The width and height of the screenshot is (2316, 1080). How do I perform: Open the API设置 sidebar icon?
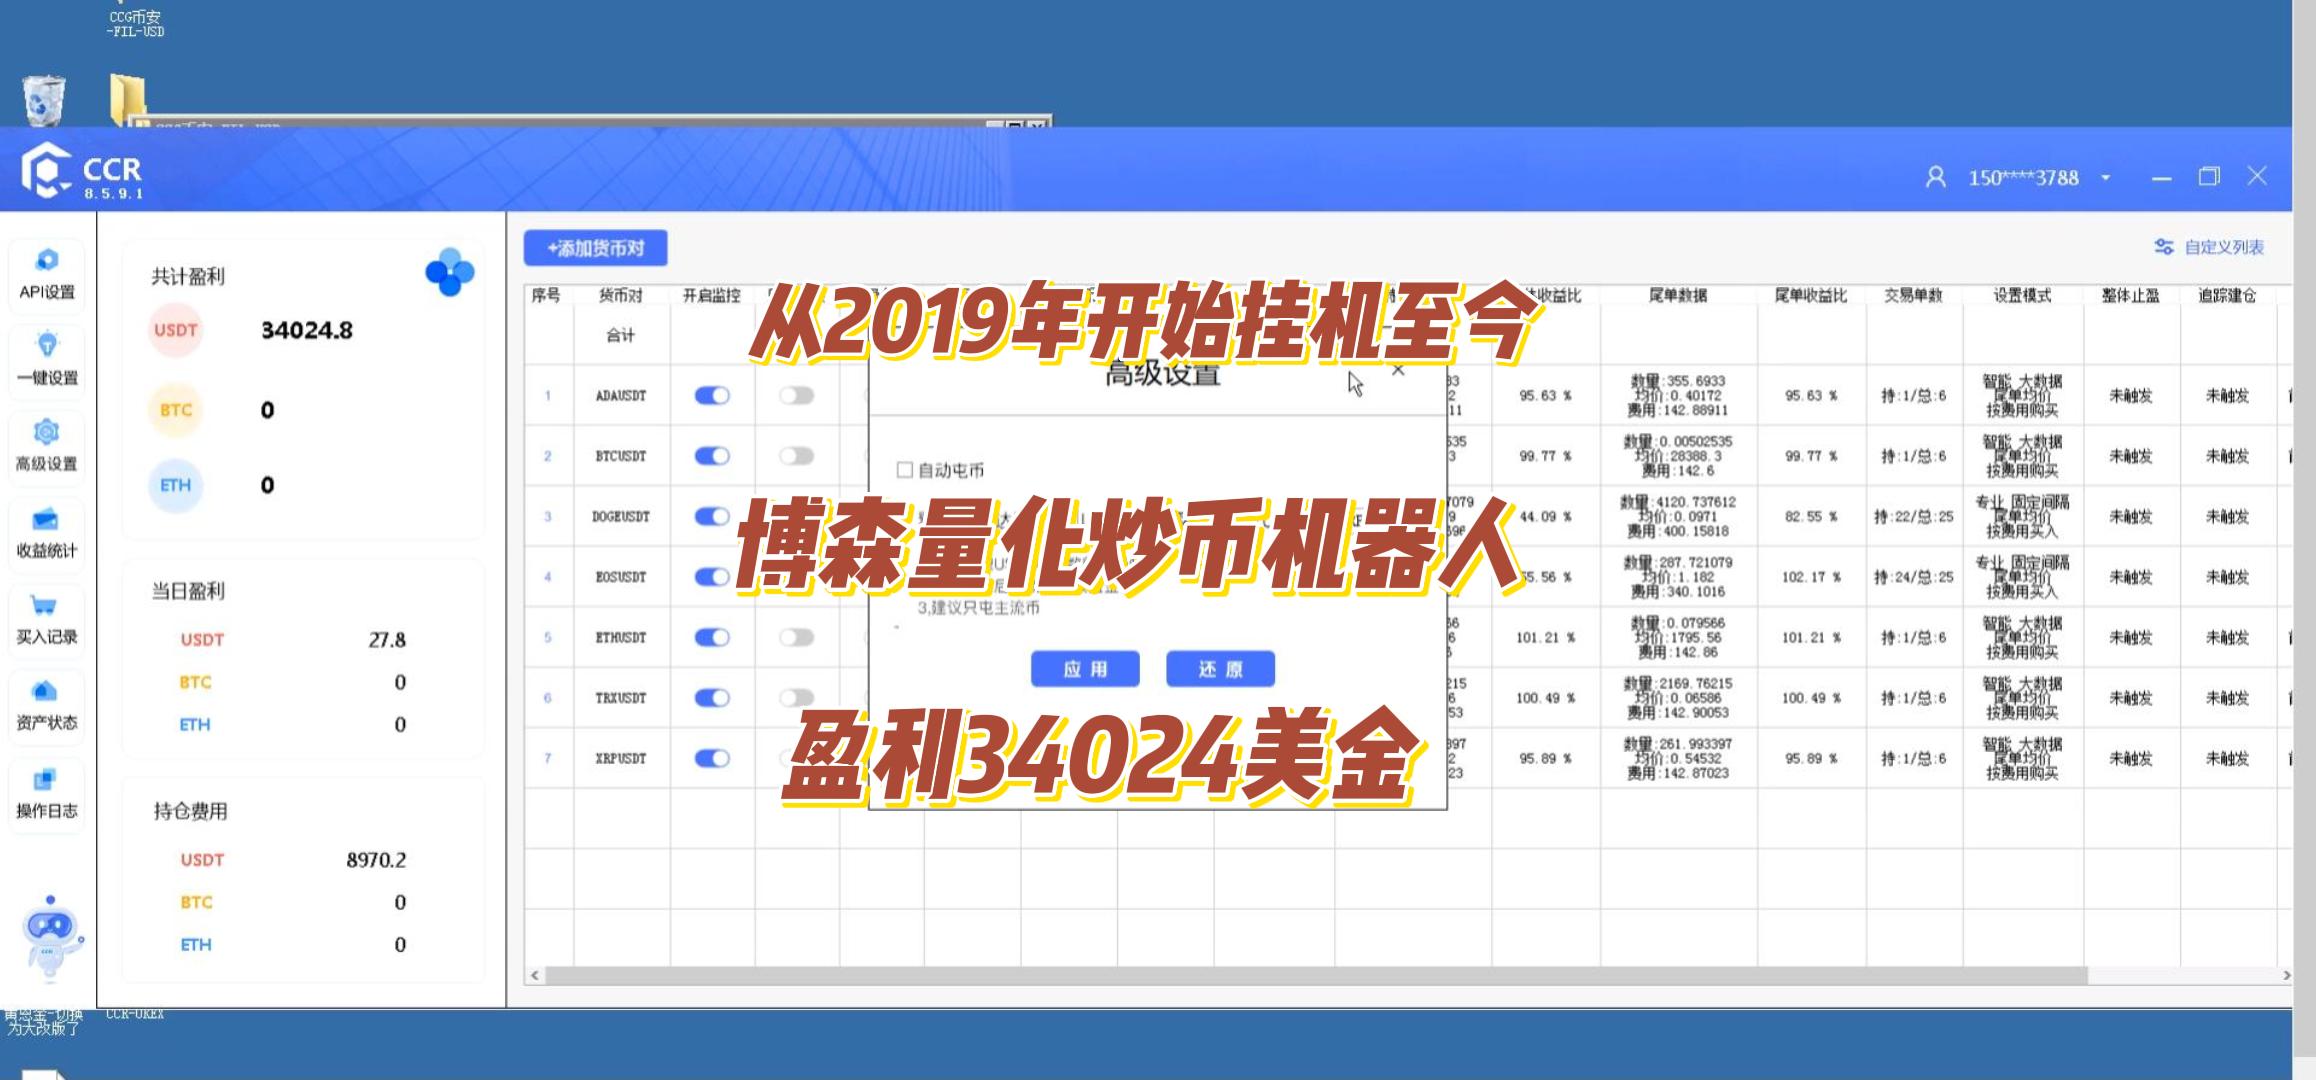tap(47, 274)
